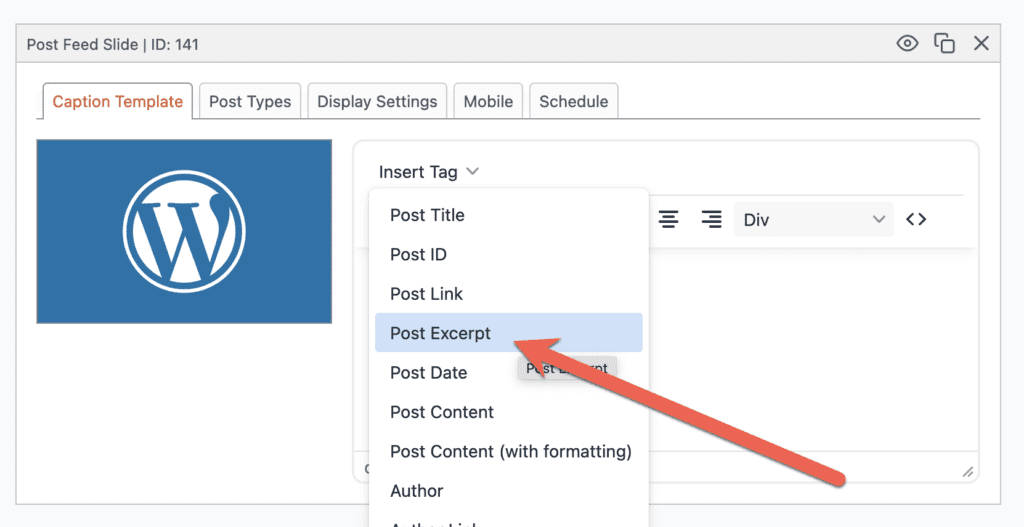Switch to source code view

[916, 219]
